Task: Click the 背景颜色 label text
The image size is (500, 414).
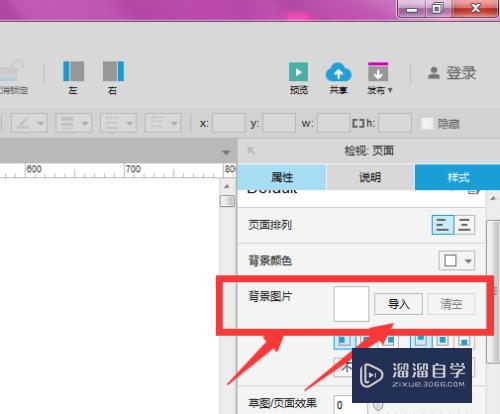Action: (270, 261)
